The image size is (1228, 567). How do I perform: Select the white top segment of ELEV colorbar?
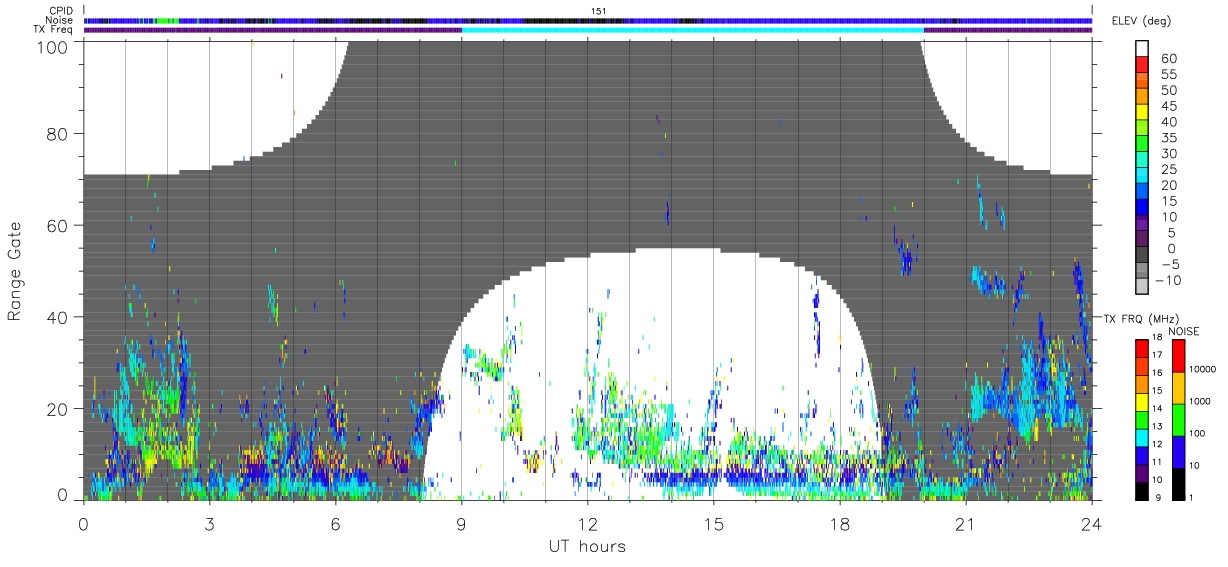[1144, 49]
